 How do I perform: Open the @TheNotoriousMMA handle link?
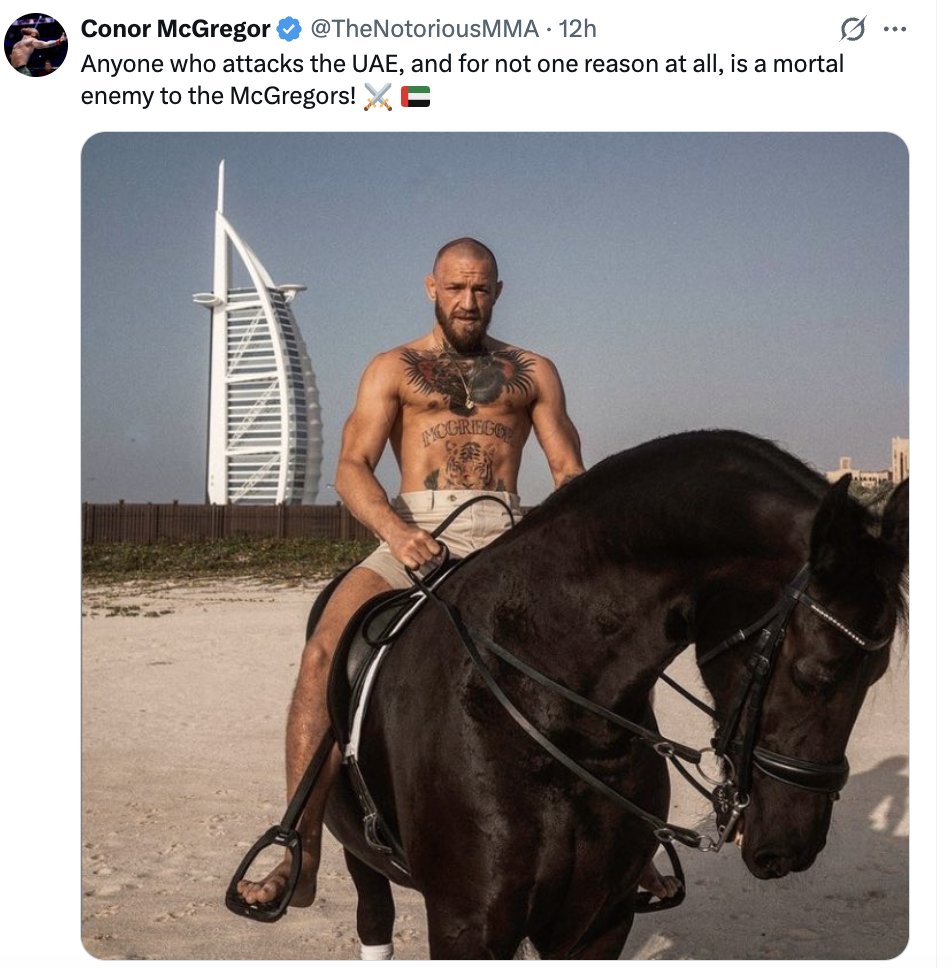pyautogui.click(x=424, y=29)
